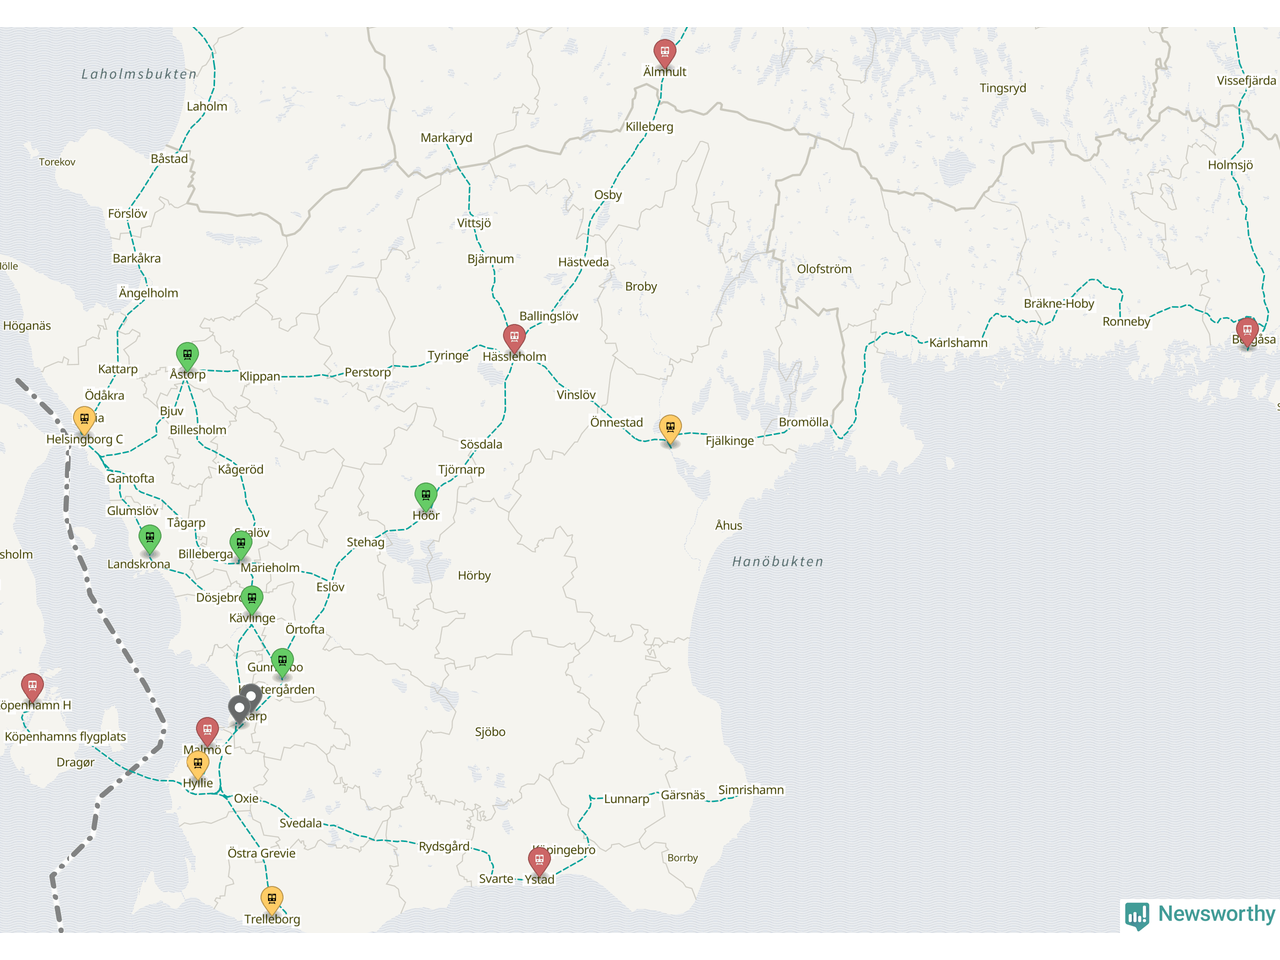Open the yellow train marker at Trelleborg

[x=272, y=900]
